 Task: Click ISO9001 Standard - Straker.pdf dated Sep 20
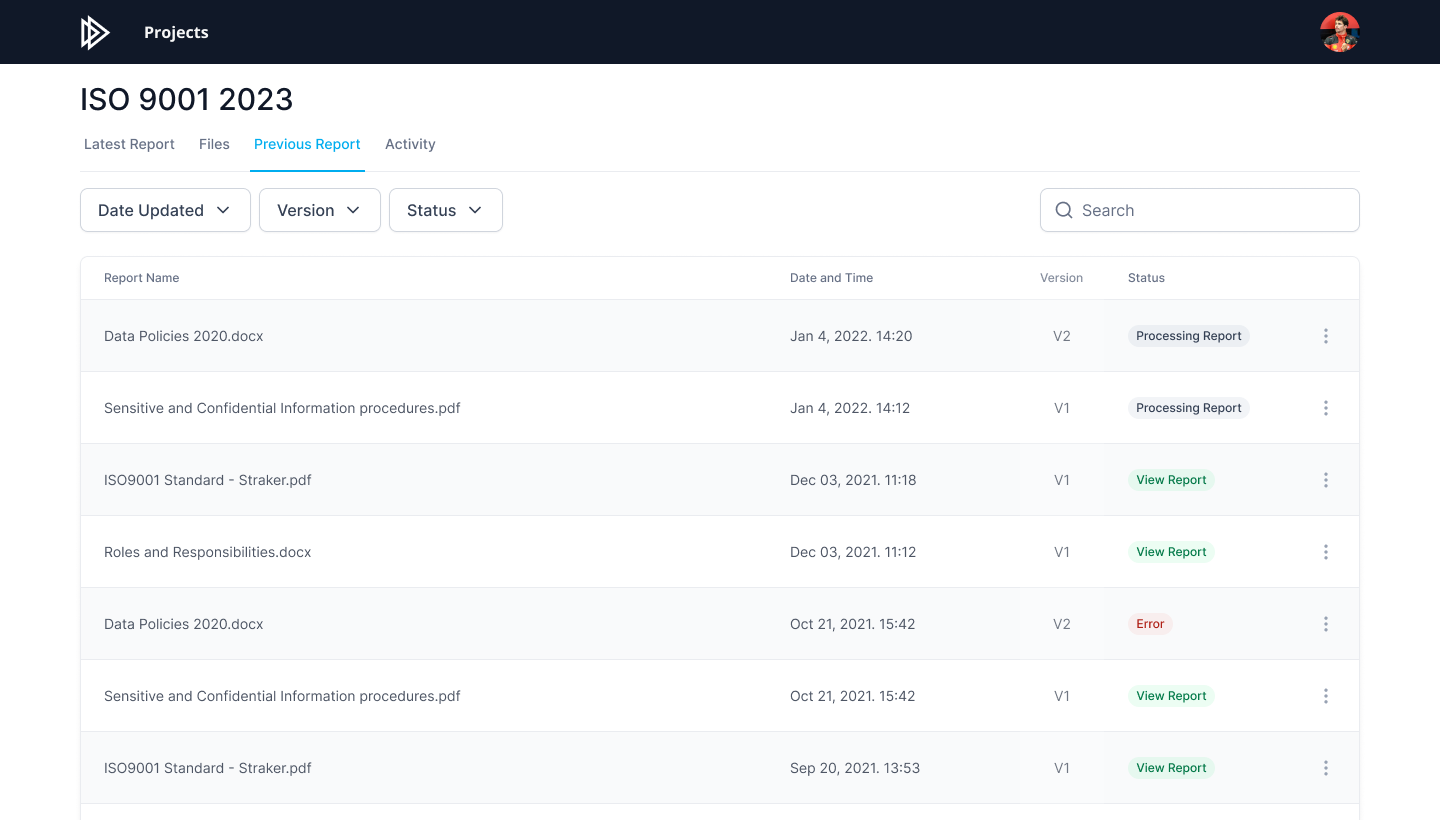(208, 768)
